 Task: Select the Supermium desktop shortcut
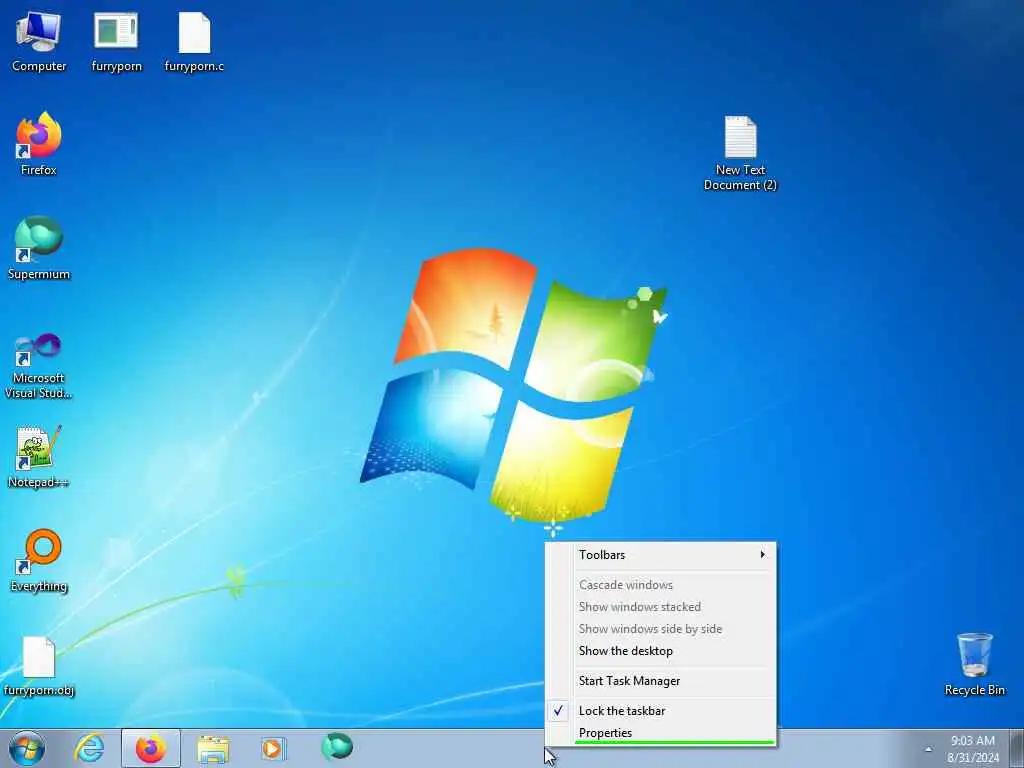[x=39, y=248]
